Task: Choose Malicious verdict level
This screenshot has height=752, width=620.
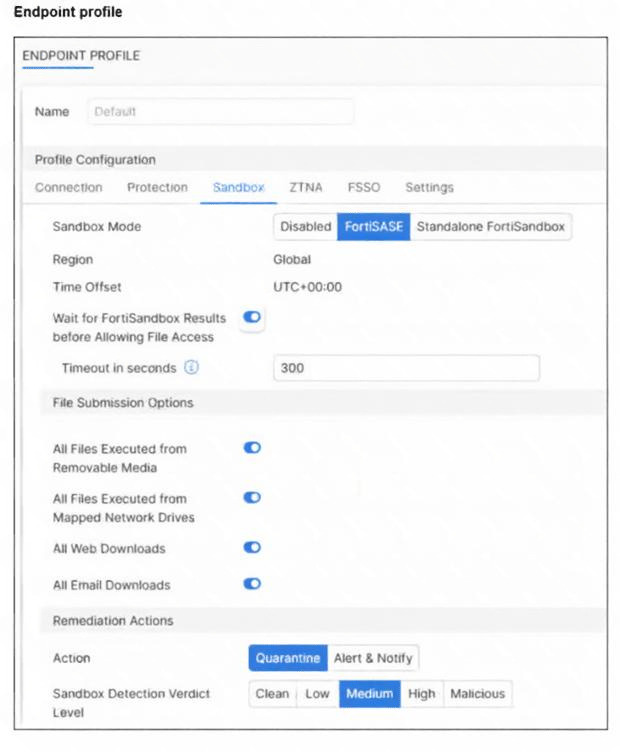Action: tap(477, 694)
